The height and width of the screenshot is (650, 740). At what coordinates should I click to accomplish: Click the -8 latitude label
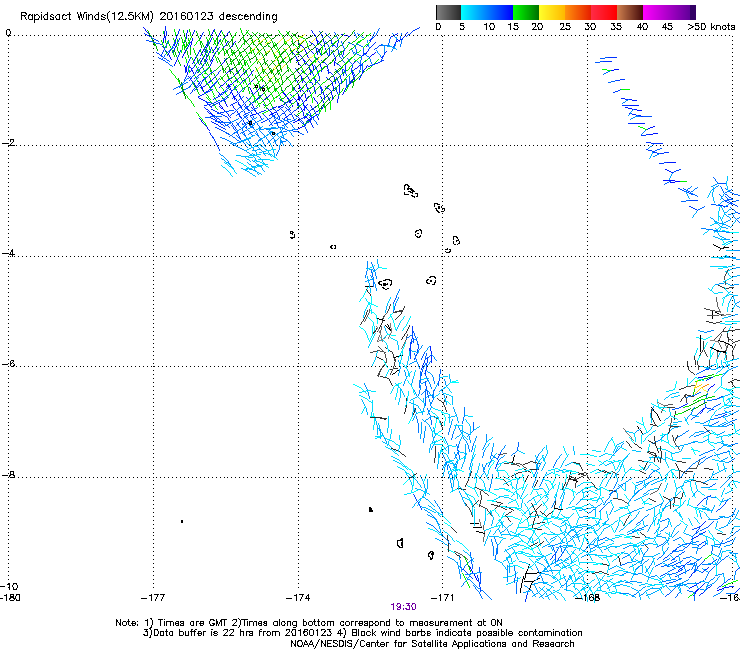click(x=8, y=475)
